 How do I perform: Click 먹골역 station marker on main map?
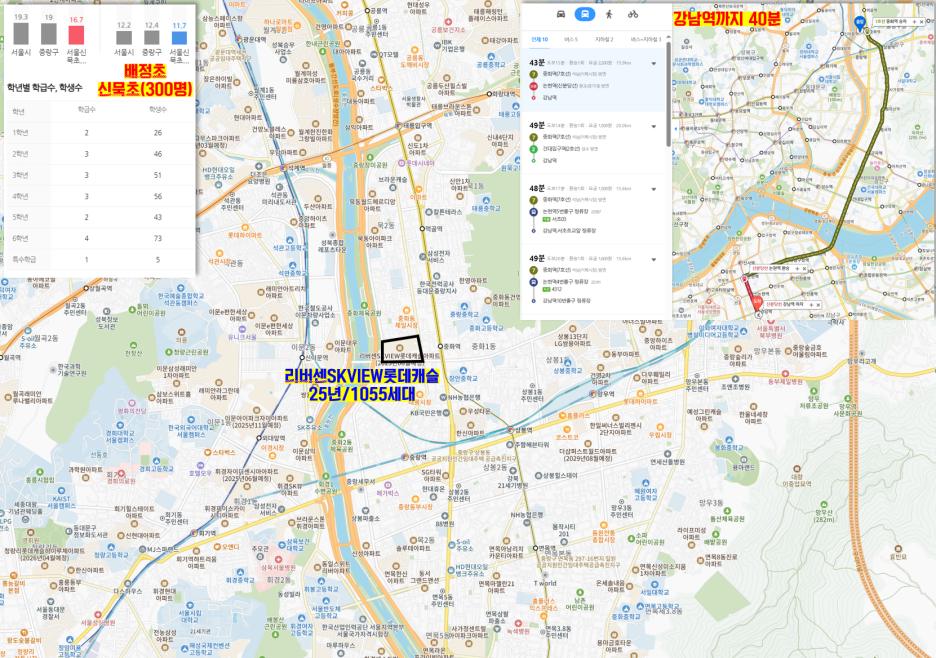(x=423, y=228)
